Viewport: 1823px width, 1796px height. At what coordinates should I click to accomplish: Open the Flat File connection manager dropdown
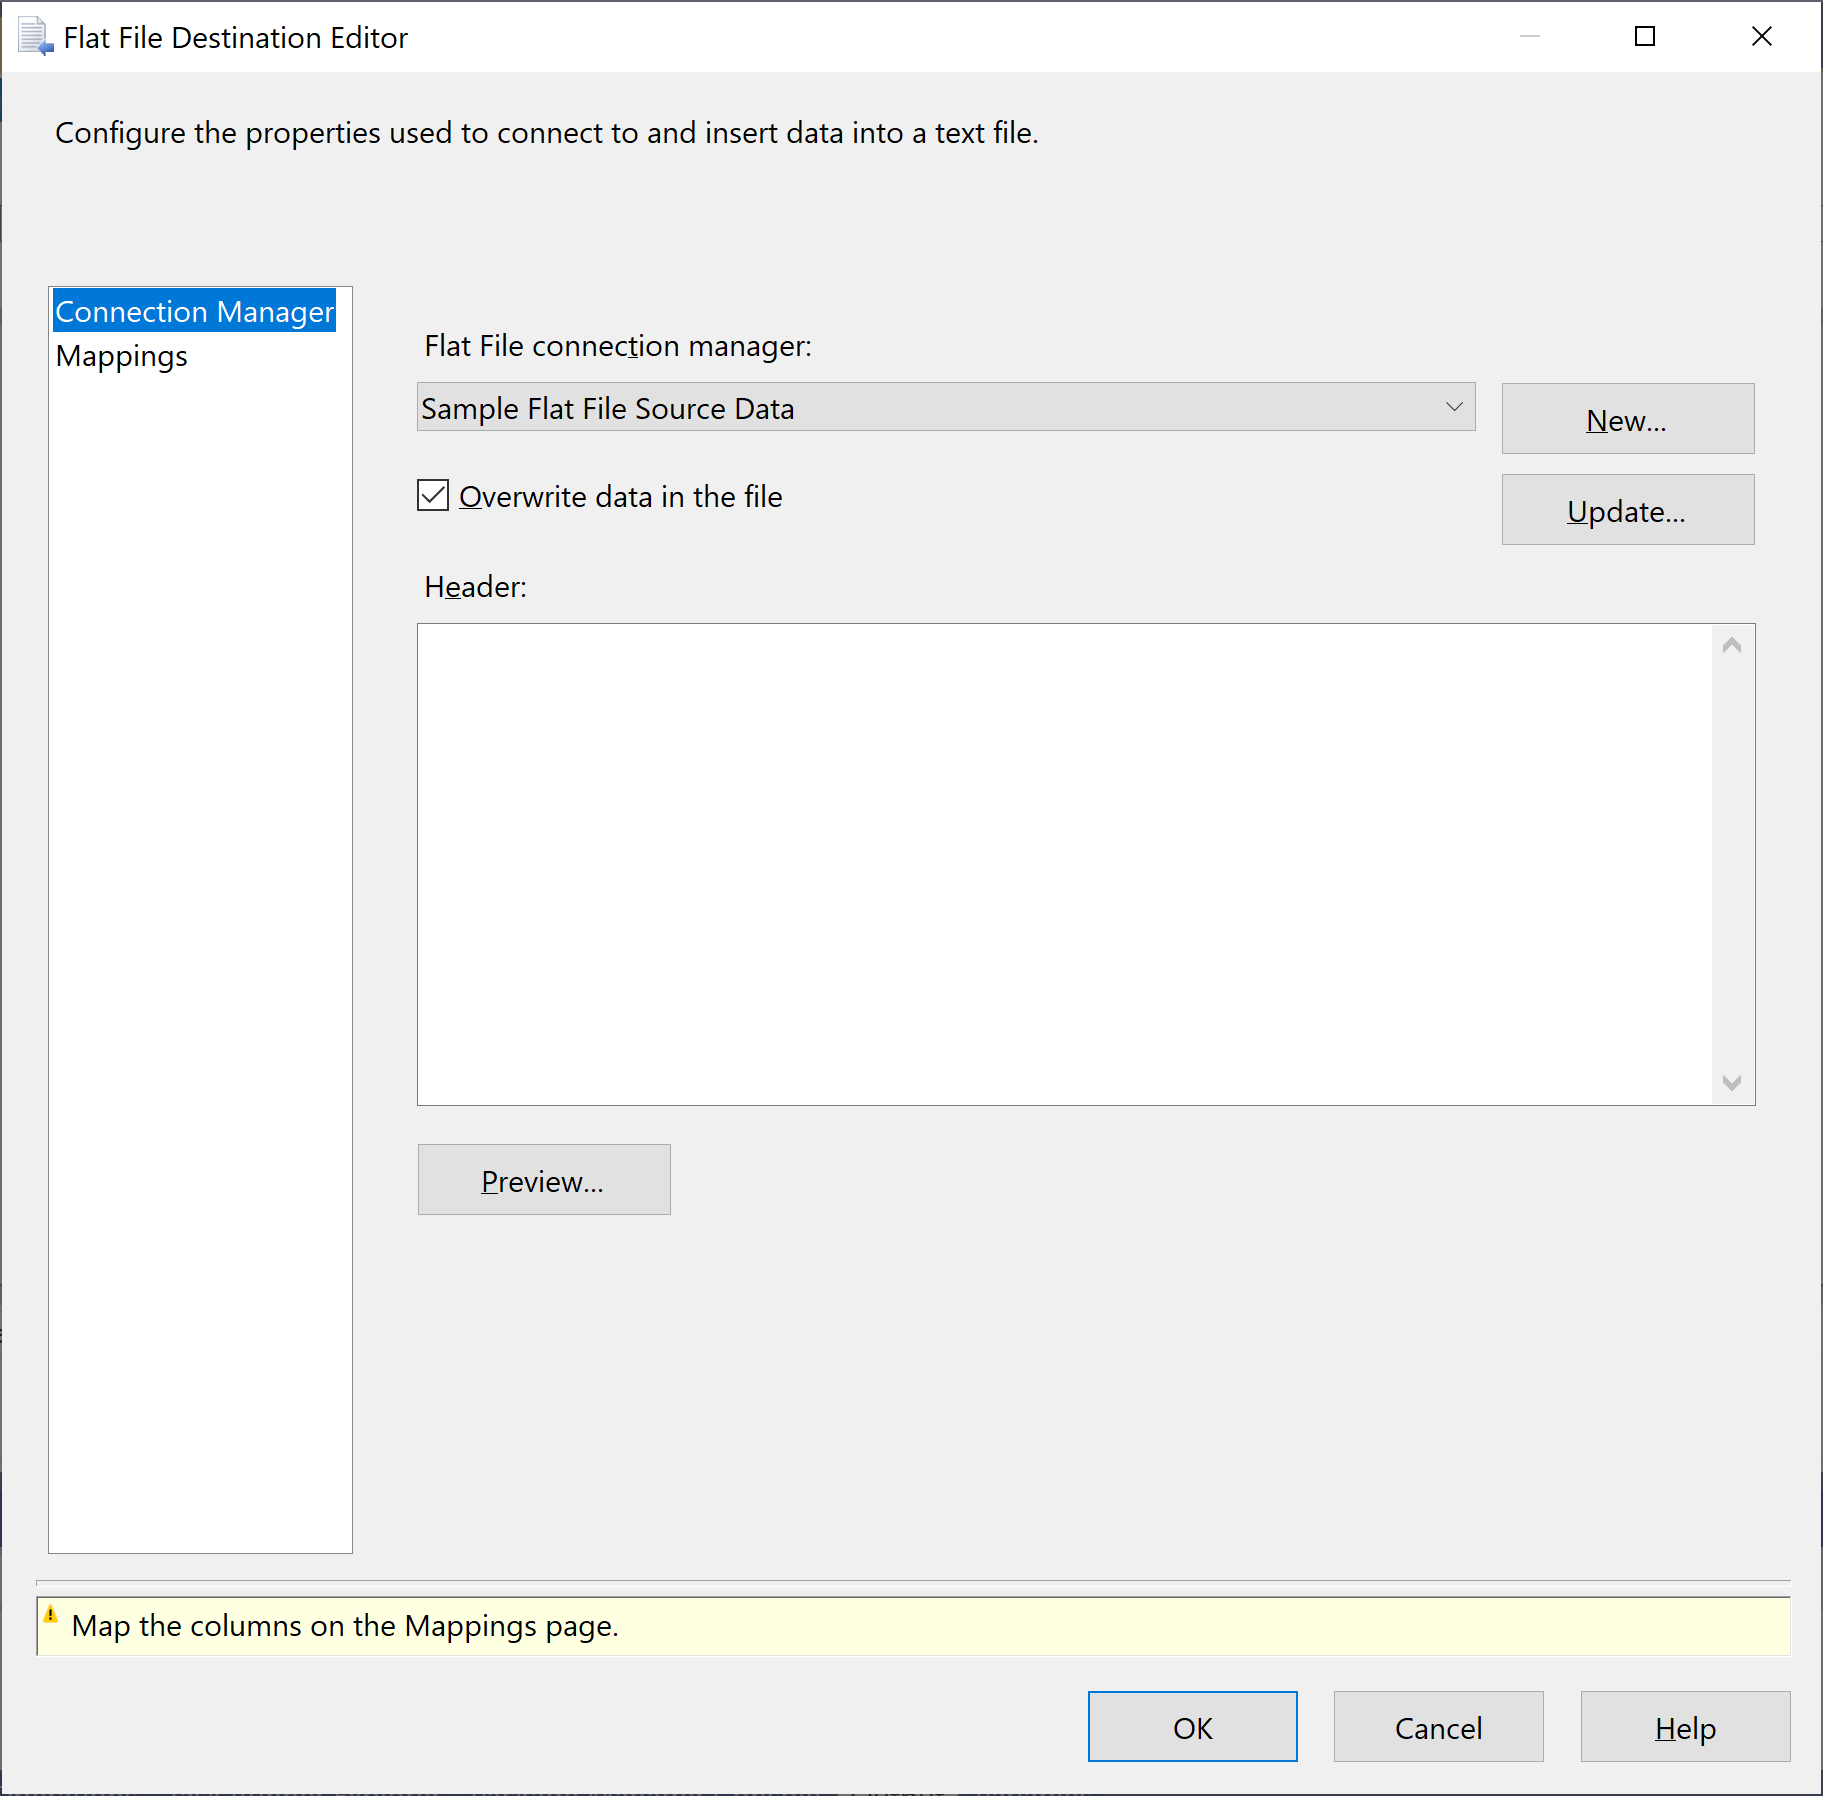coord(1454,407)
